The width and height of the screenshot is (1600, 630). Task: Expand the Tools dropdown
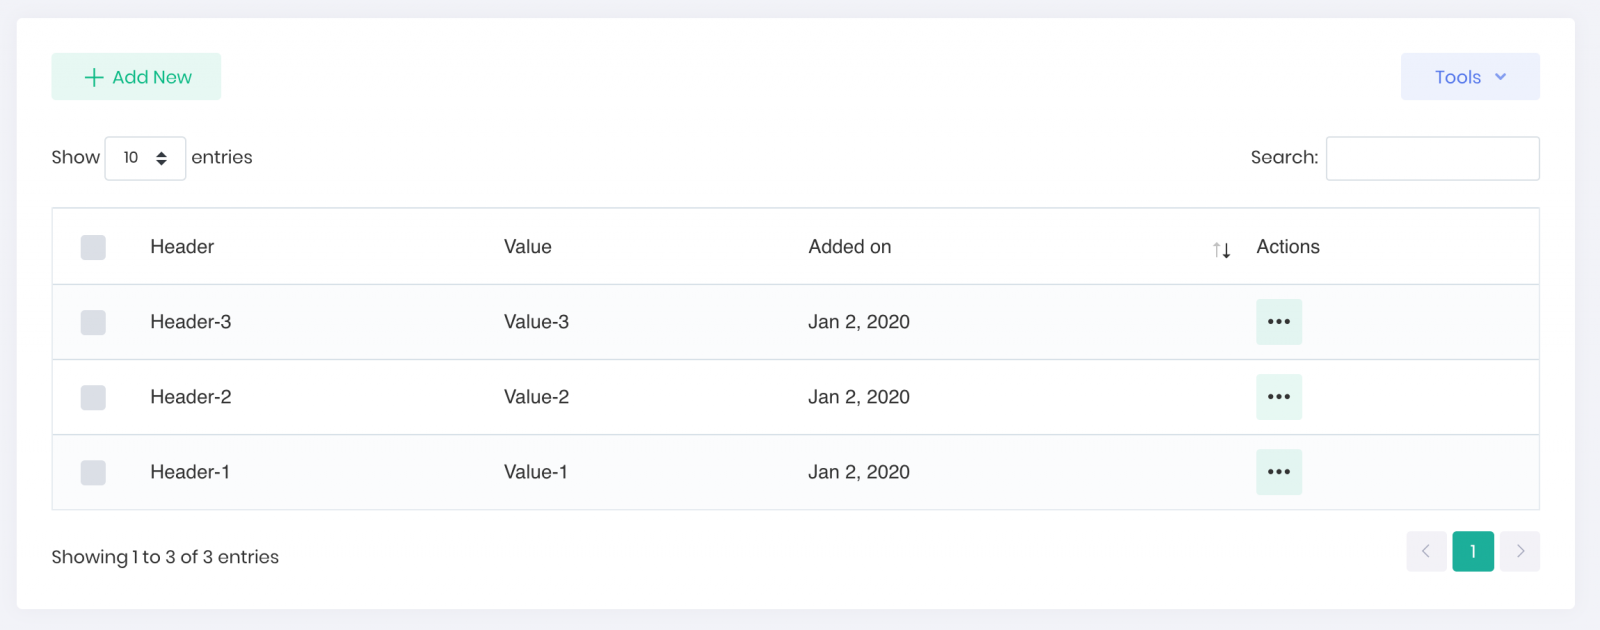[x=1470, y=77]
